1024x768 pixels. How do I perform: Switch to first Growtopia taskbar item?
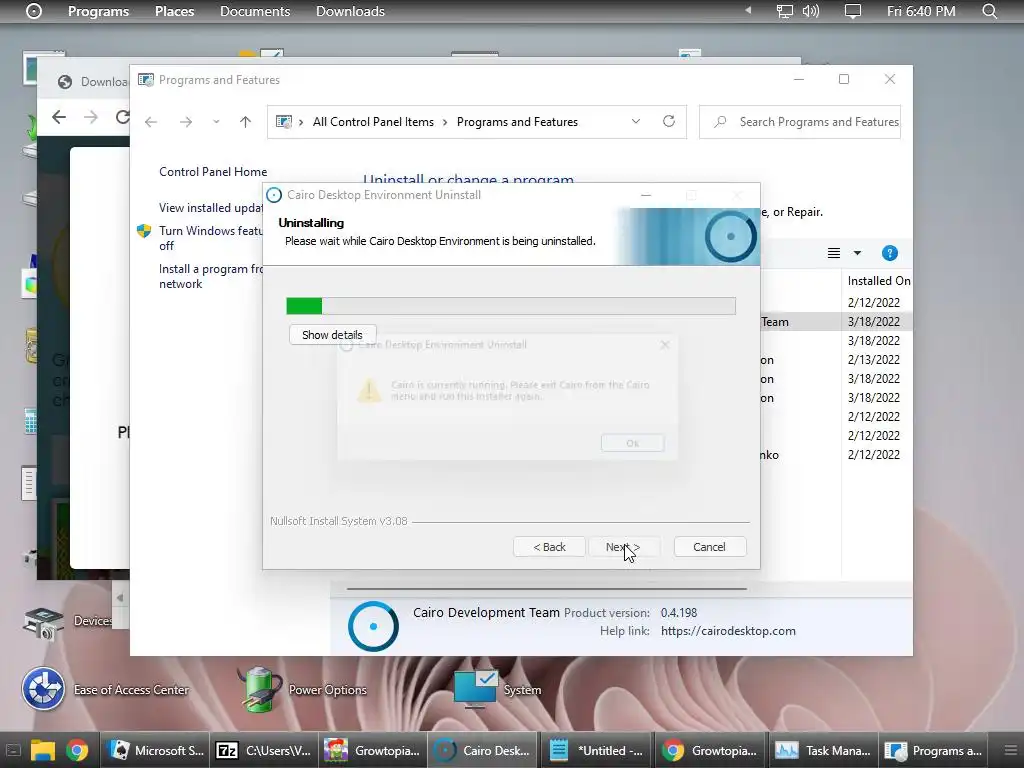[x=373, y=750]
